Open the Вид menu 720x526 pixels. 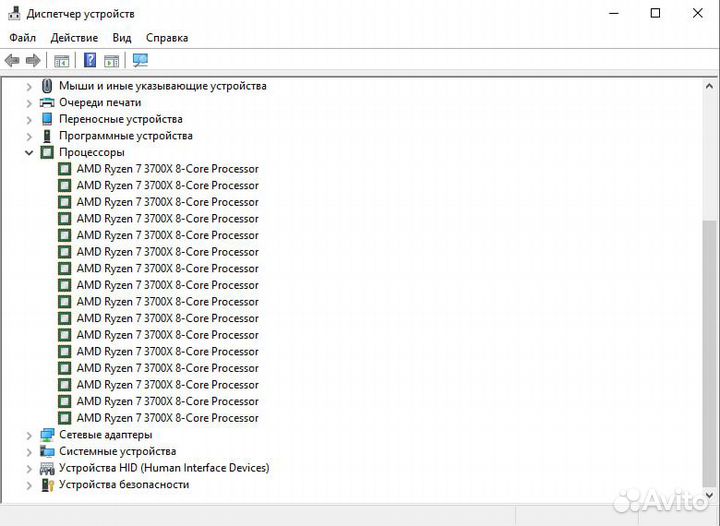click(x=122, y=38)
